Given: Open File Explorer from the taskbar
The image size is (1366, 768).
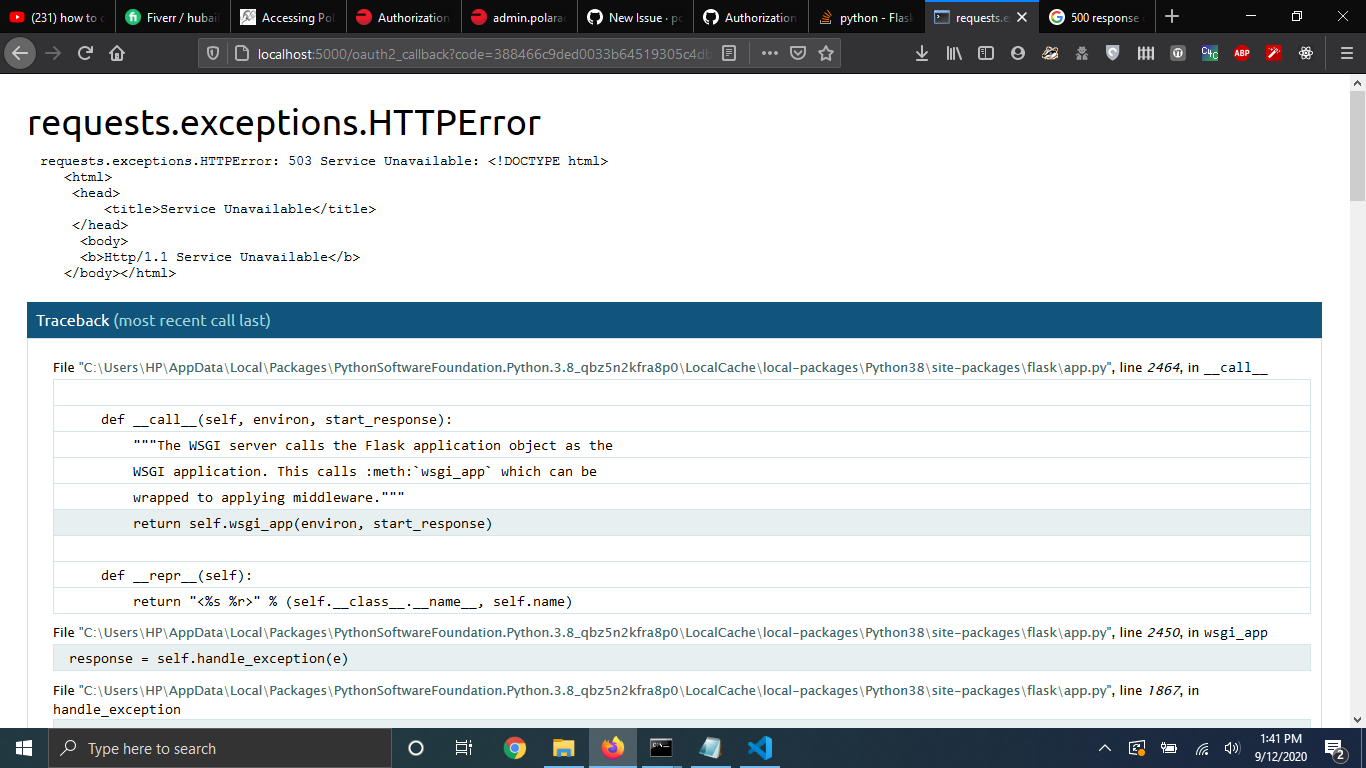Looking at the screenshot, I should [564, 748].
